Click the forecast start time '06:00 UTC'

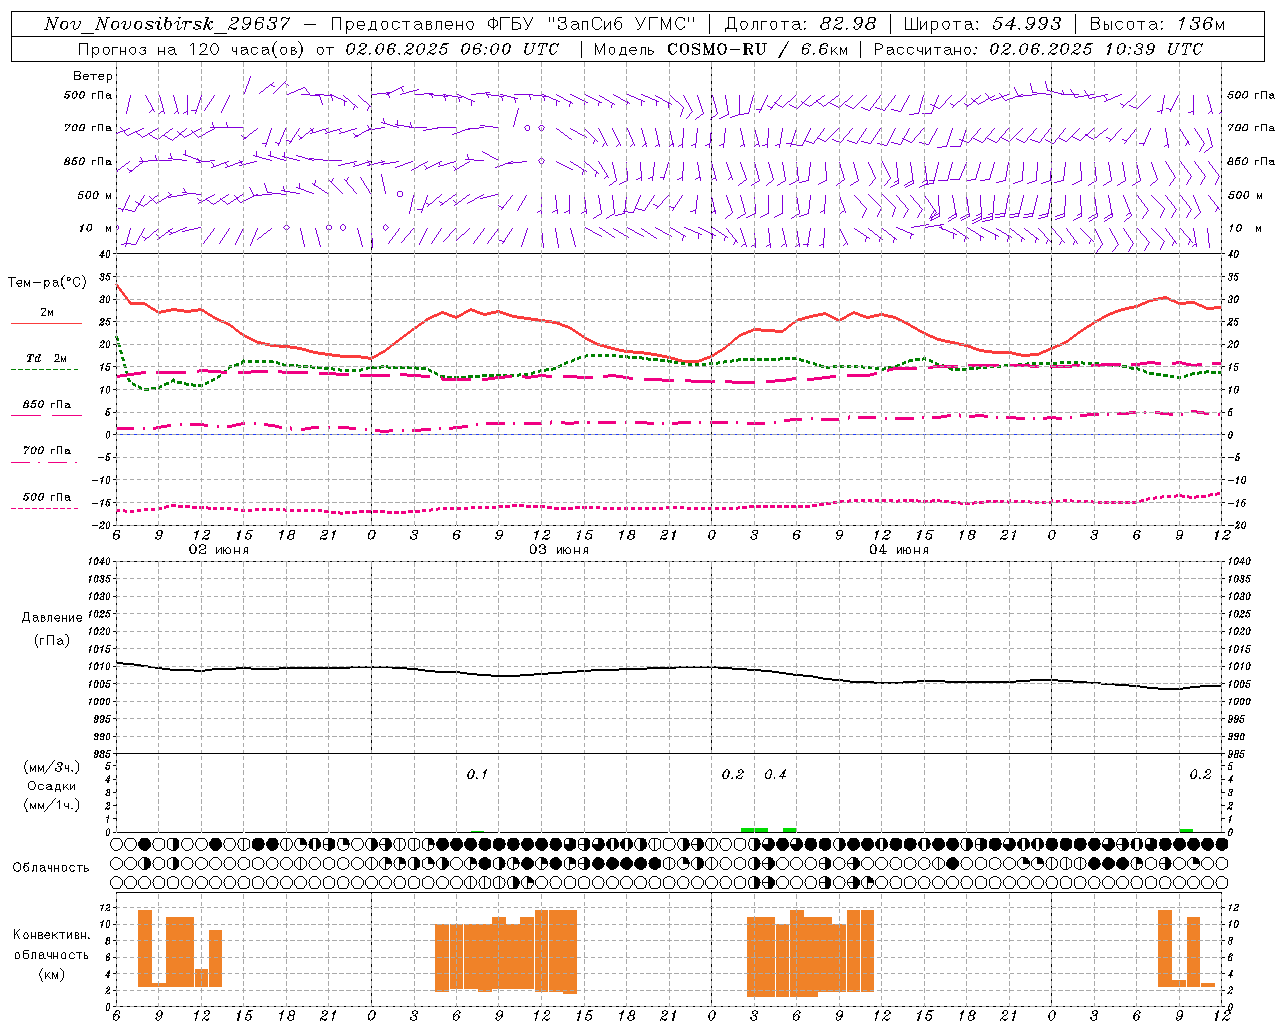(x=506, y=49)
